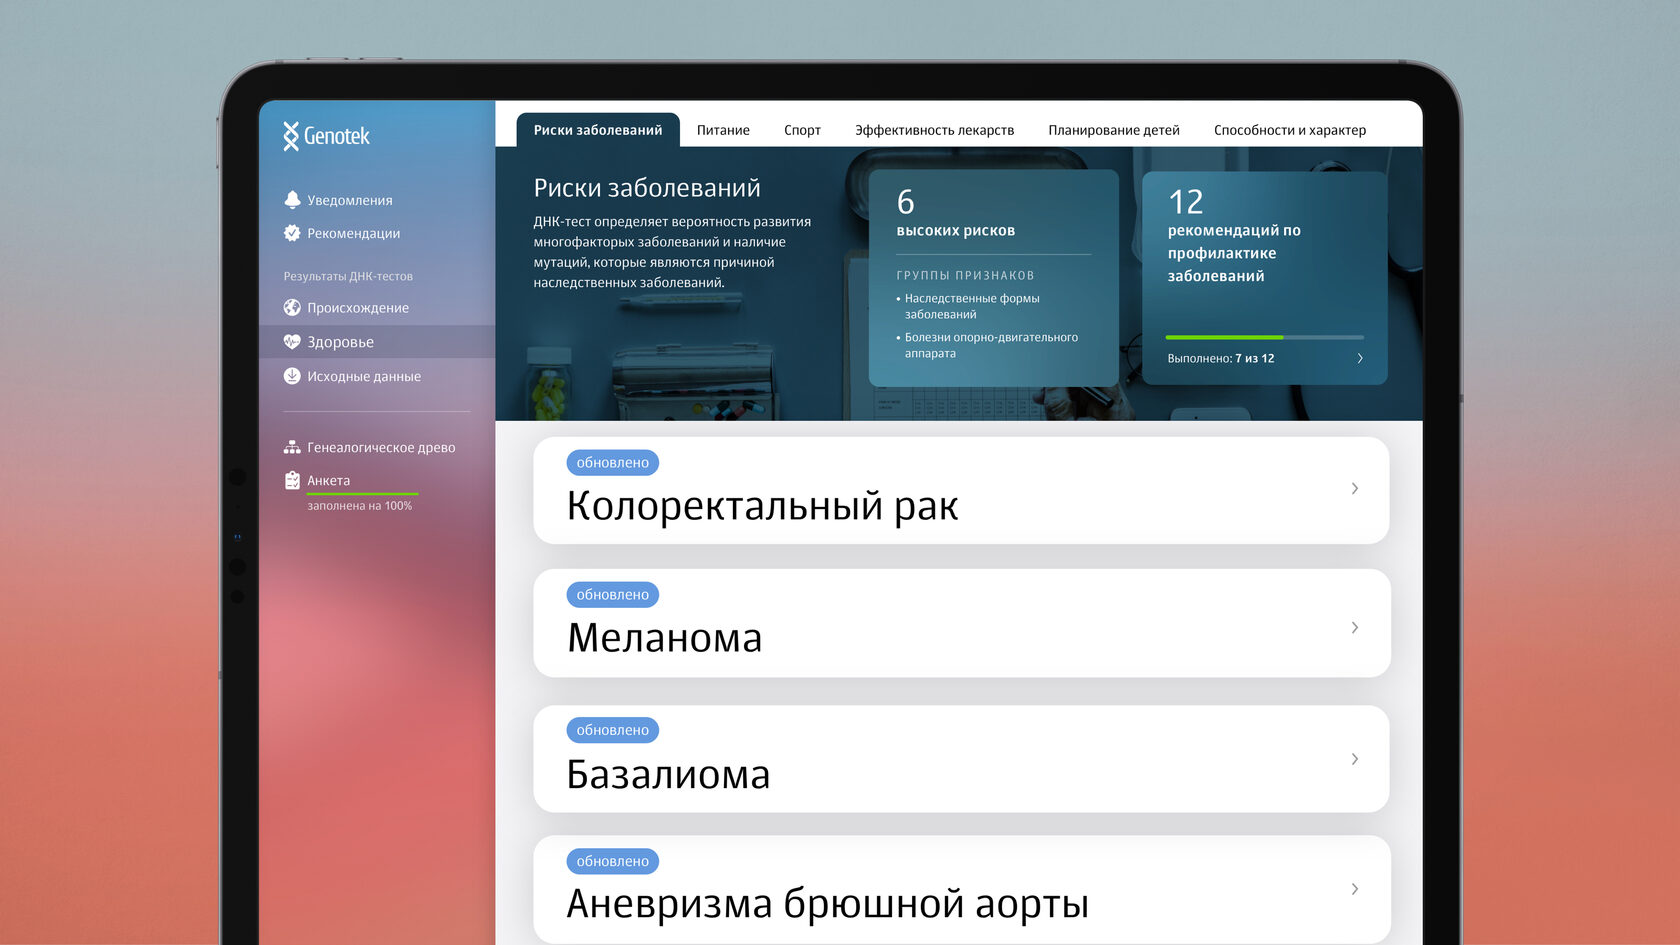Open Аневризма брюшной аорты title

tap(827, 904)
